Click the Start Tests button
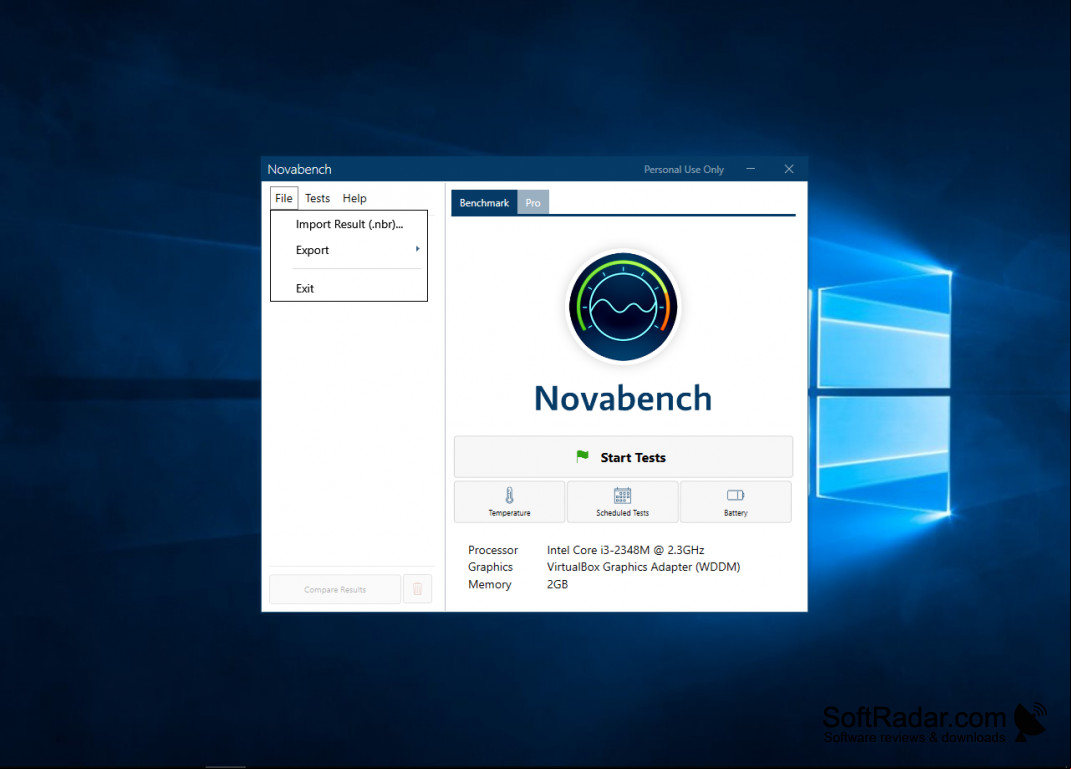Screen dimensions: 1071x769 coord(623,457)
